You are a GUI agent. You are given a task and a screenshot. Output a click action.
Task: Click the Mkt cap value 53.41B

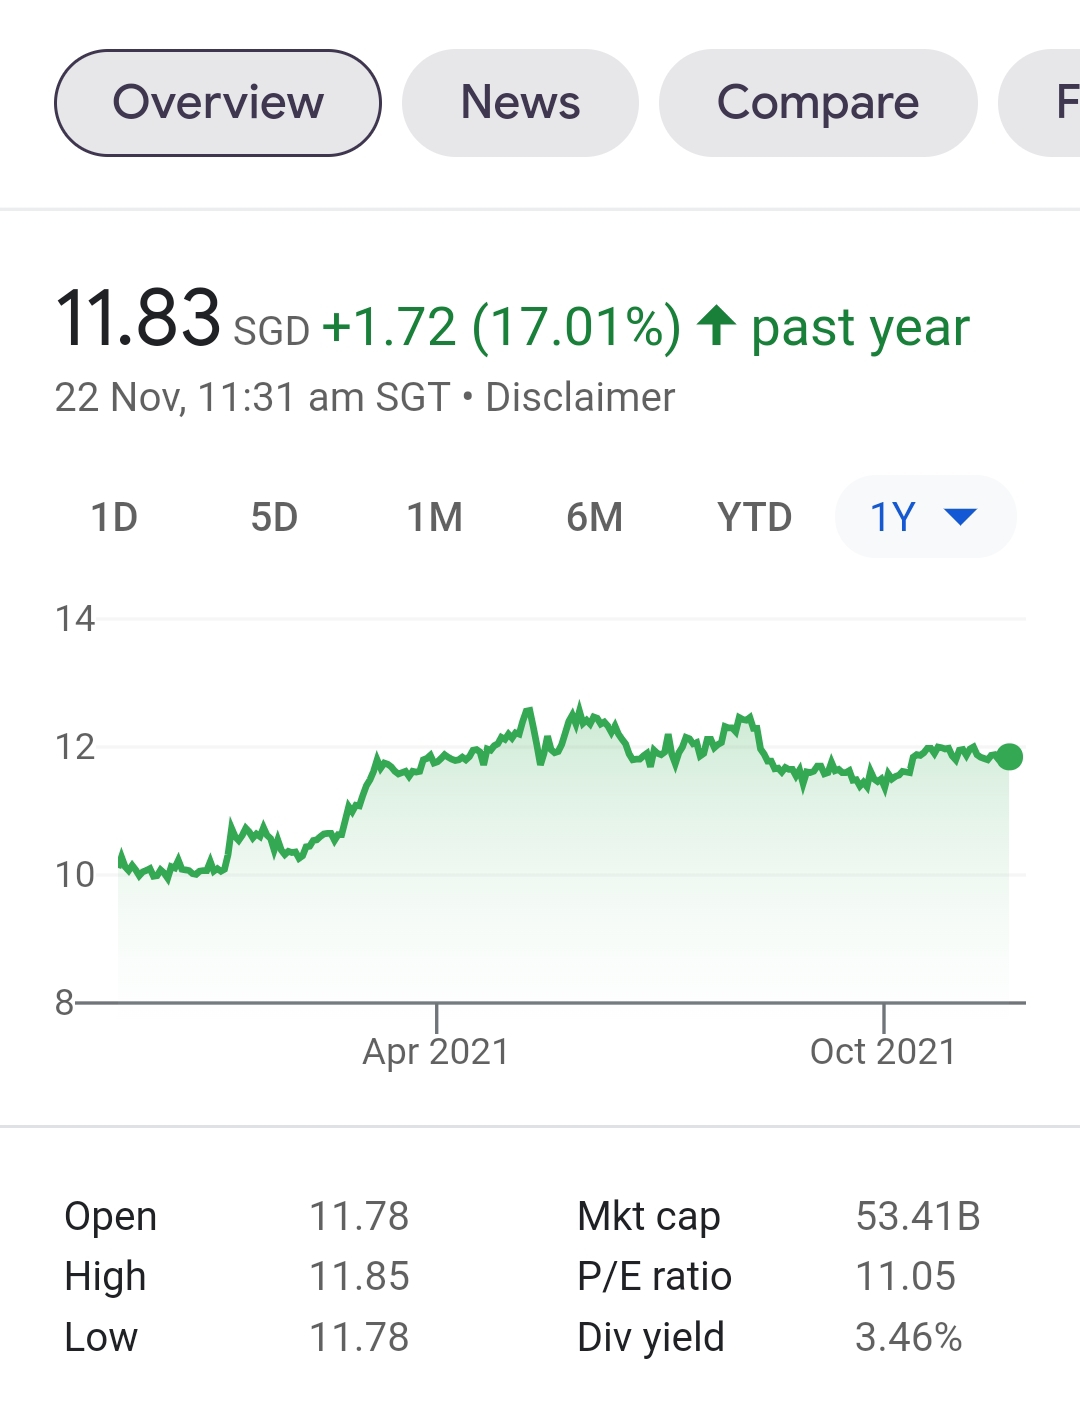point(918,1216)
